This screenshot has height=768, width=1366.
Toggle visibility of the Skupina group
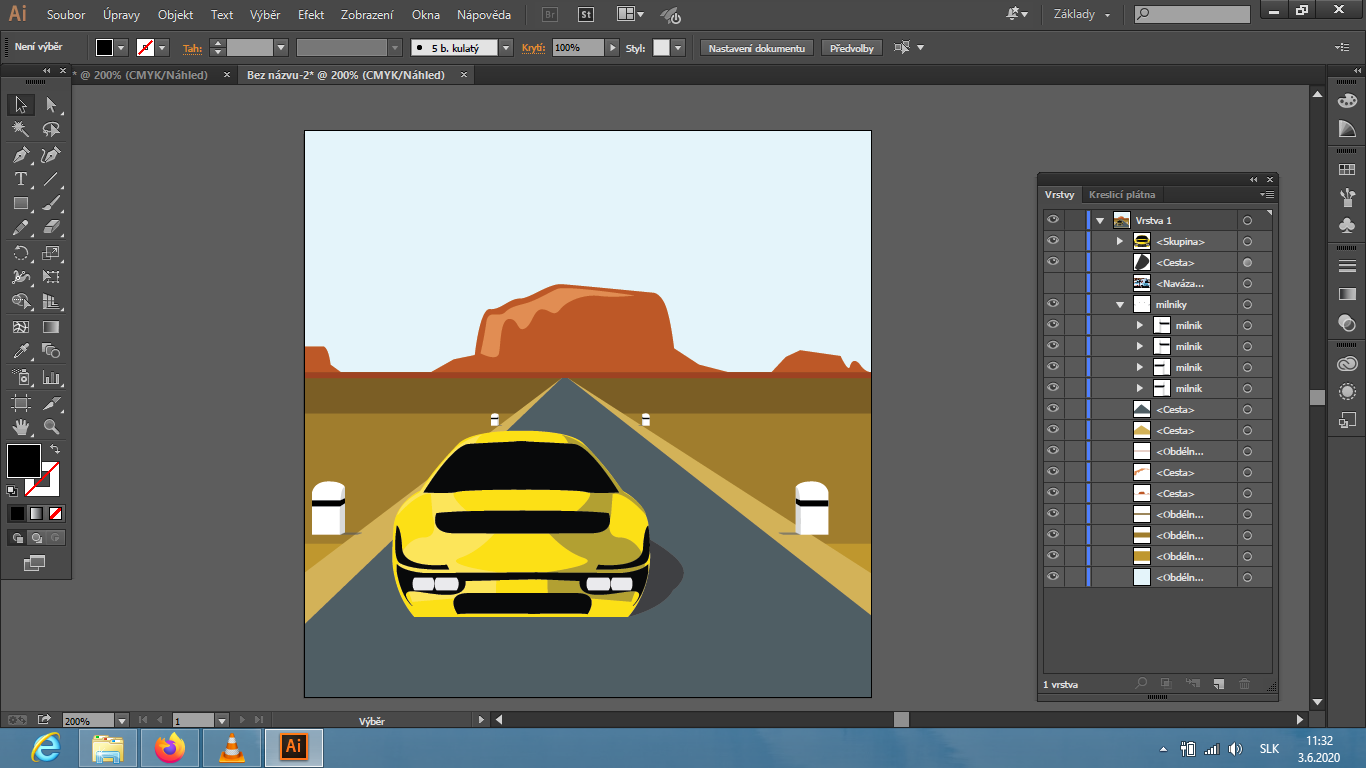point(1052,241)
